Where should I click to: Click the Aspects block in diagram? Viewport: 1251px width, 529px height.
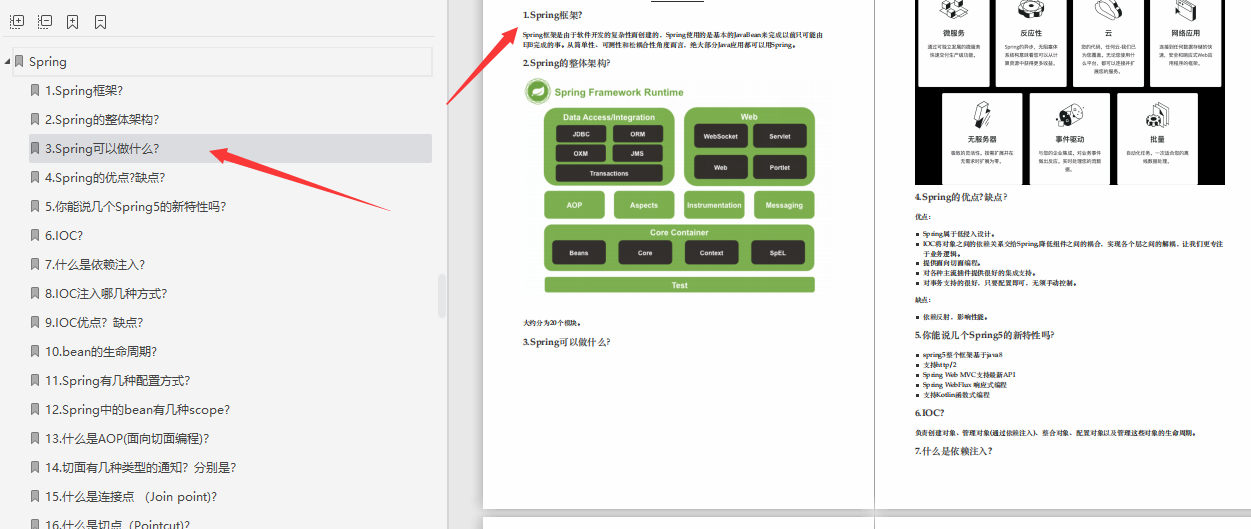tap(644, 205)
